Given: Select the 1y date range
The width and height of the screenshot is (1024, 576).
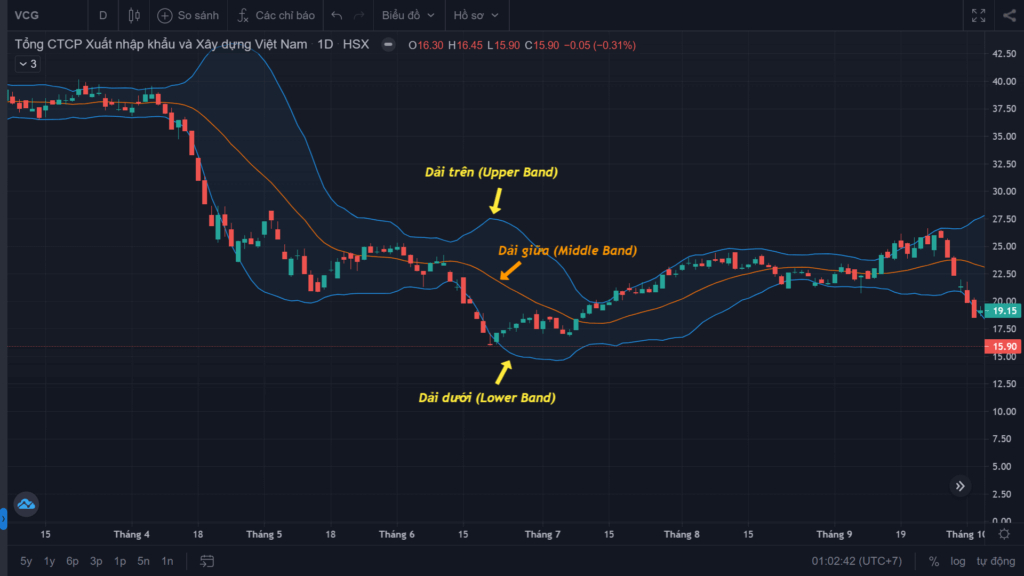Looking at the screenshot, I should (50, 561).
